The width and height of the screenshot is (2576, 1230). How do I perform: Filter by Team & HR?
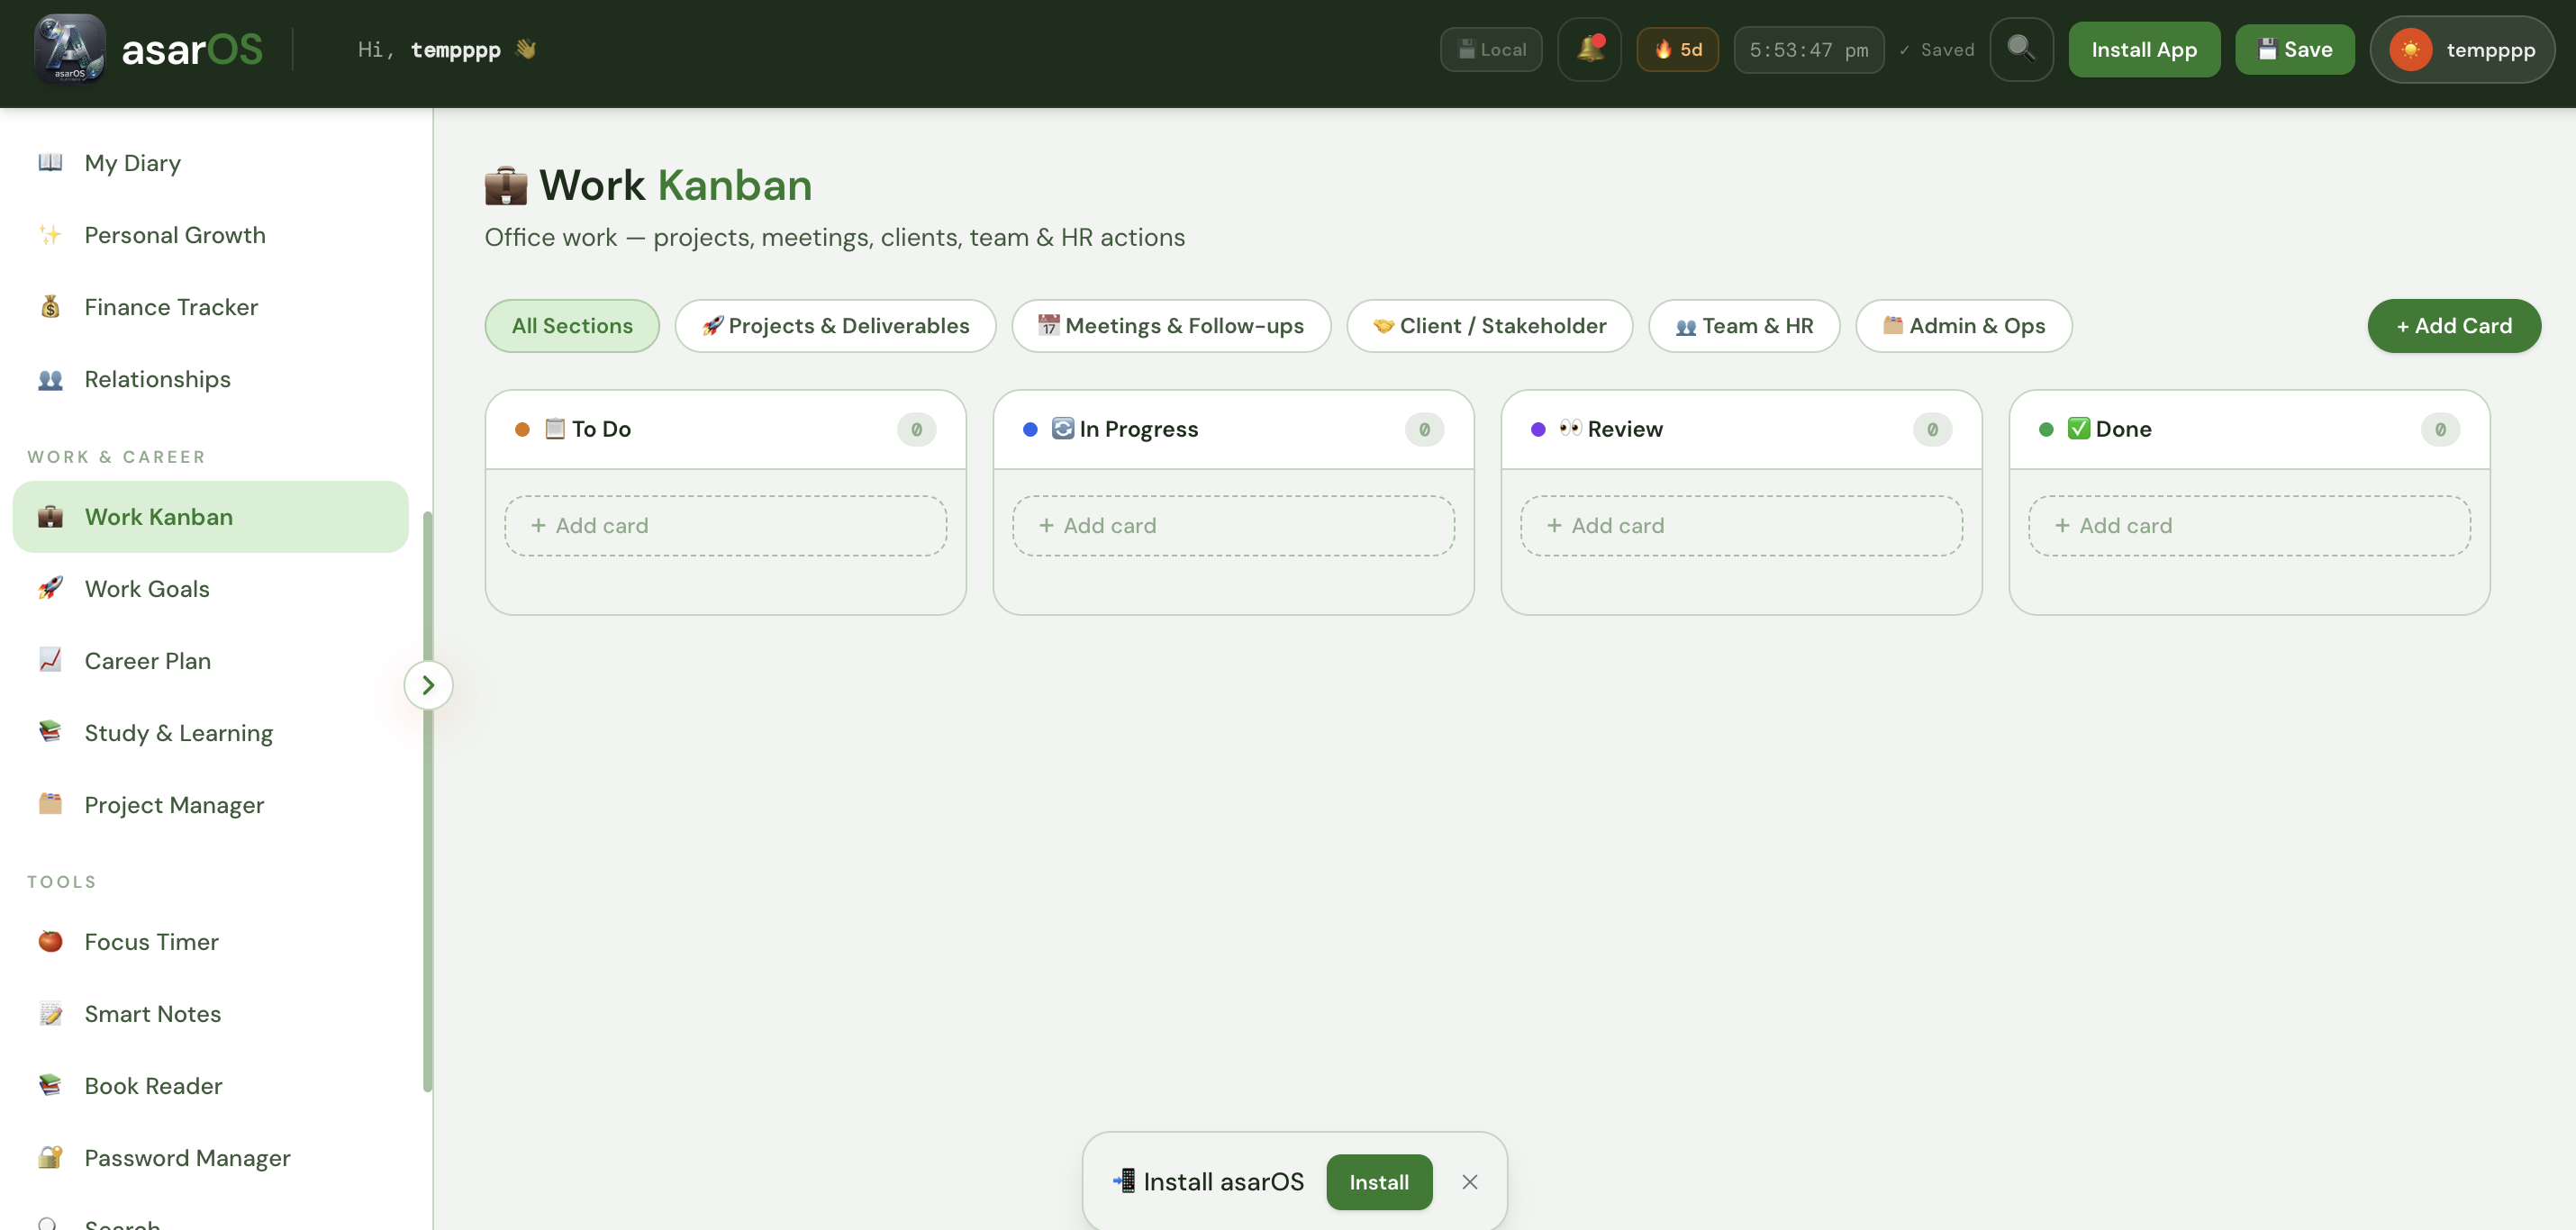pyautogui.click(x=1744, y=326)
